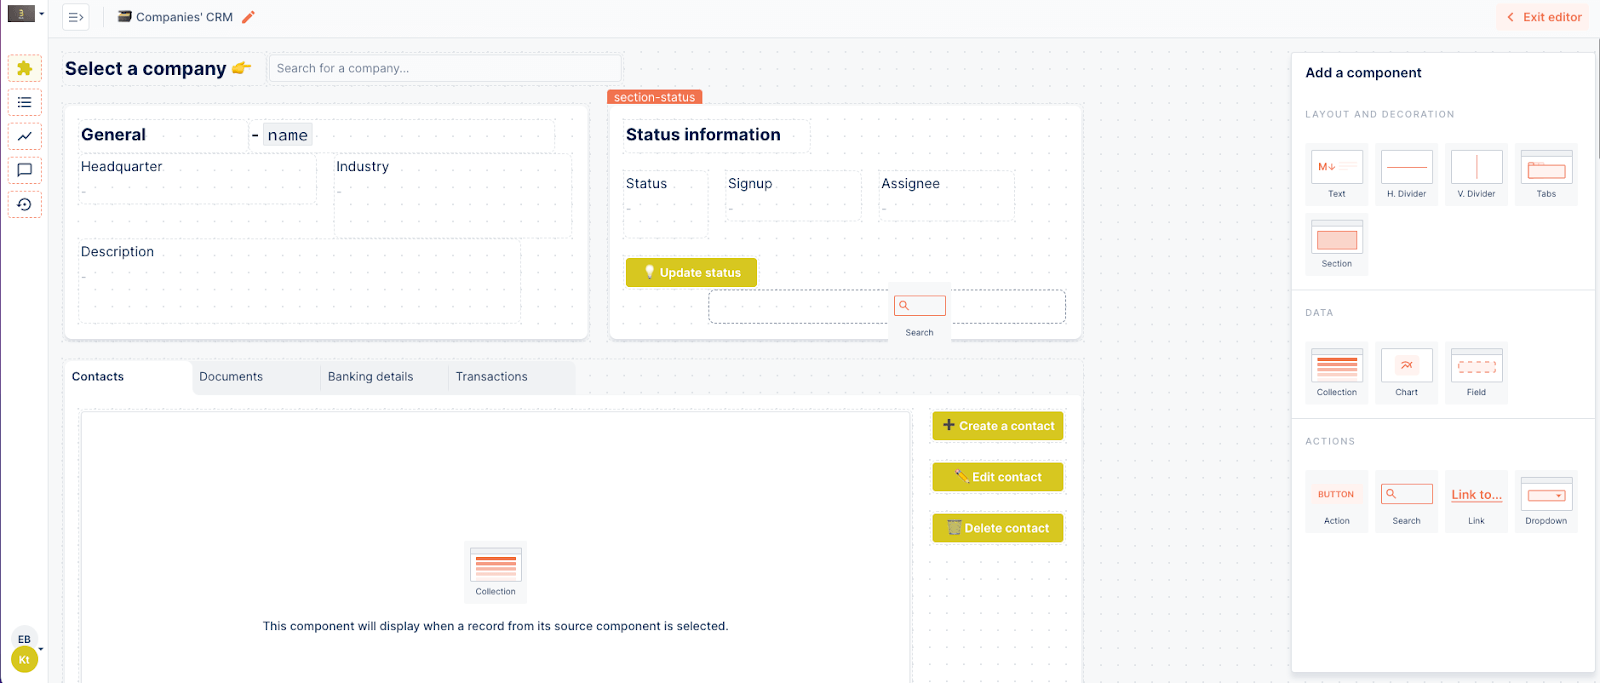Select the Tabs component

coord(1547,174)
